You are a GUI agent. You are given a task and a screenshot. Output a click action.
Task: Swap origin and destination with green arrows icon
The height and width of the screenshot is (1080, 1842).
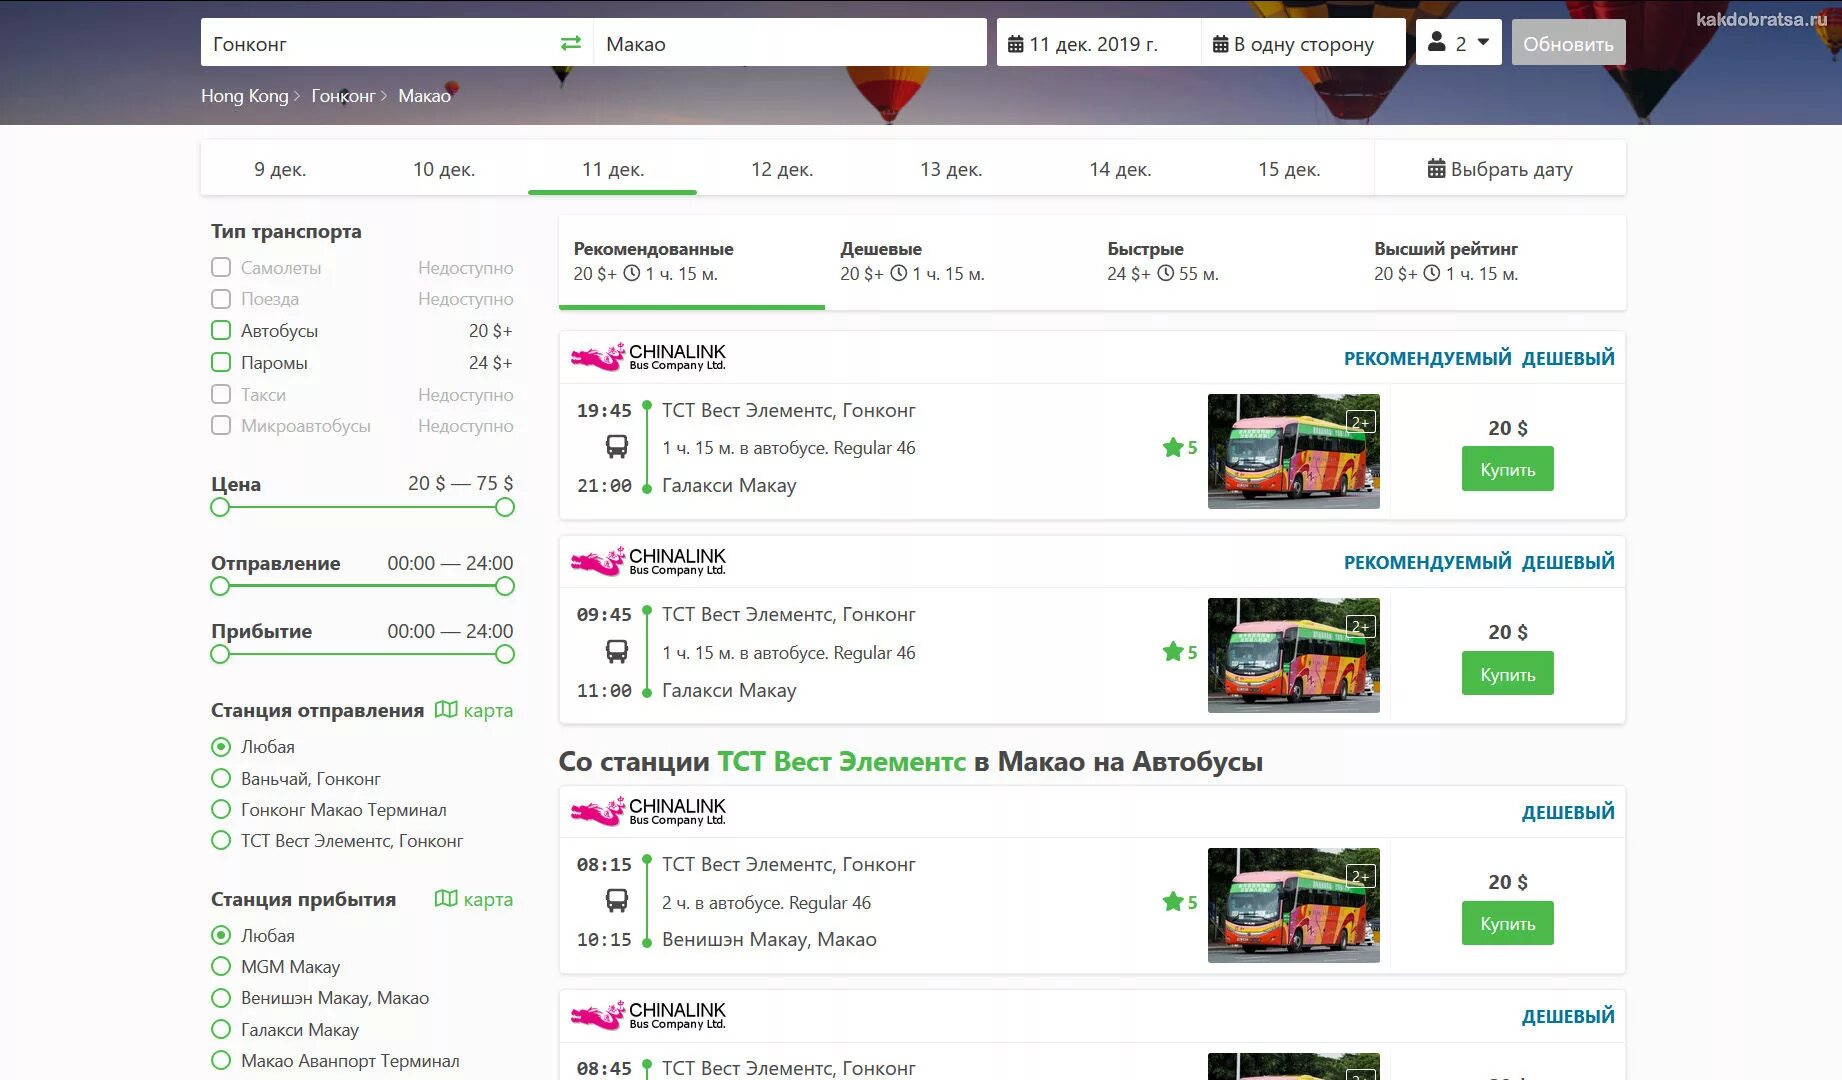(571, 43)
